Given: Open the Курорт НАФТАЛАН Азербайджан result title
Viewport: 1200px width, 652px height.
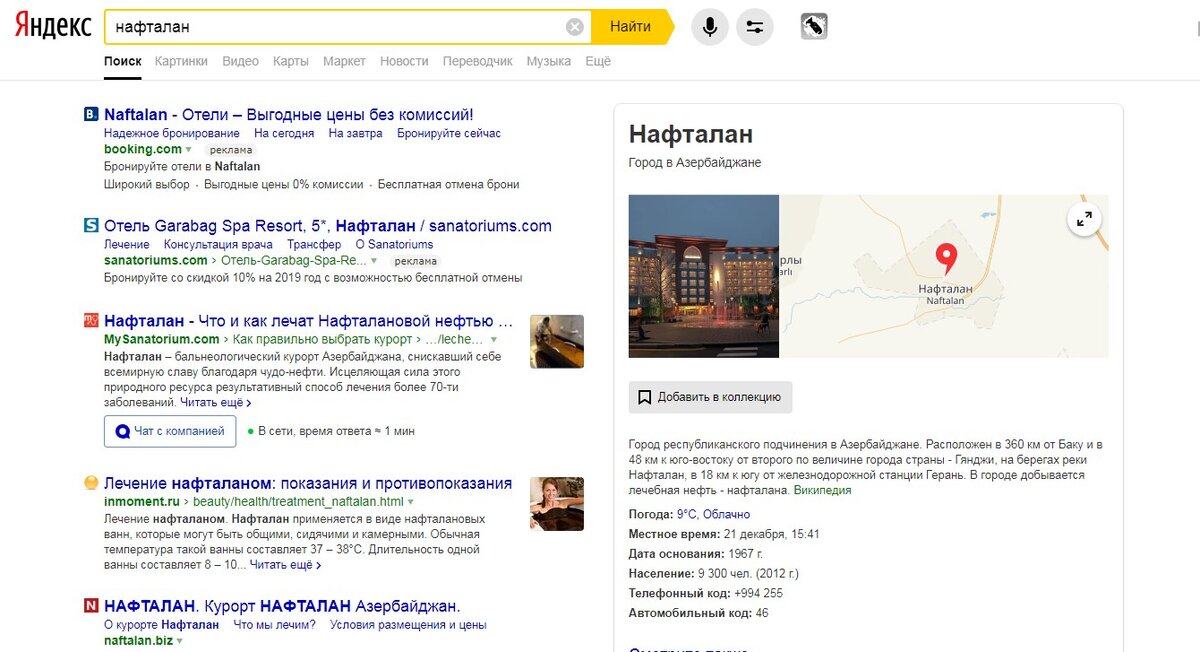Looking at the screenshot, I should tap(282, 606).
